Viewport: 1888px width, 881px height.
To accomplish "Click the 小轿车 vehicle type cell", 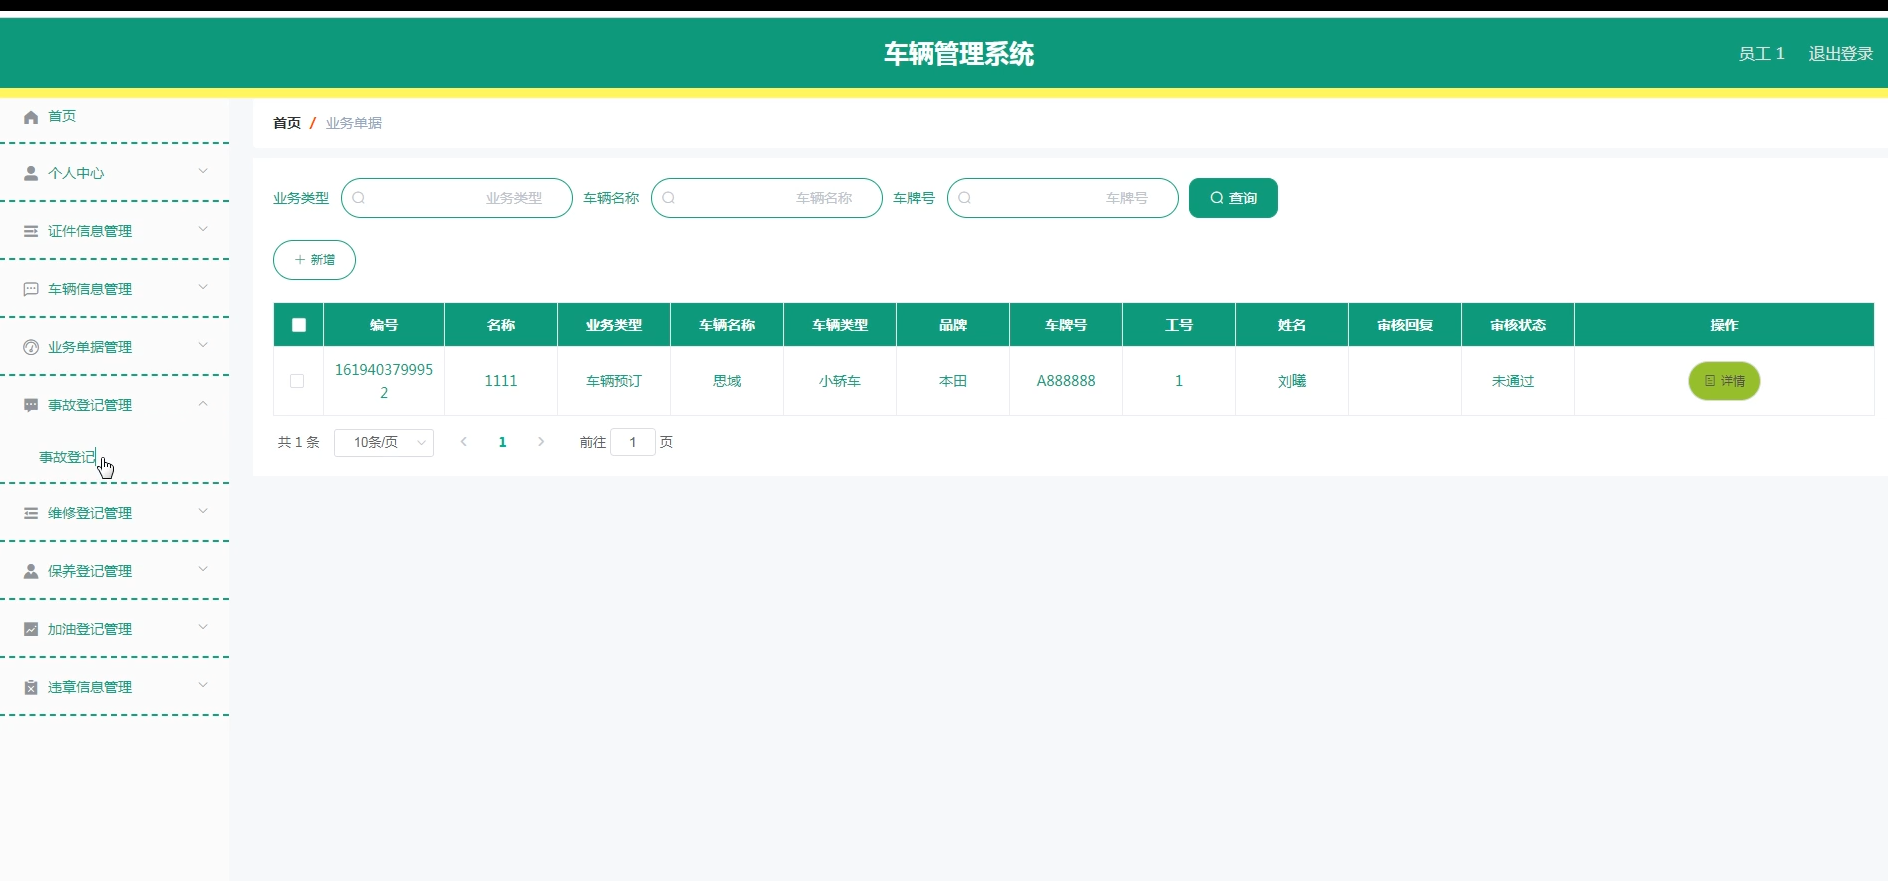I will click(840, 381).
